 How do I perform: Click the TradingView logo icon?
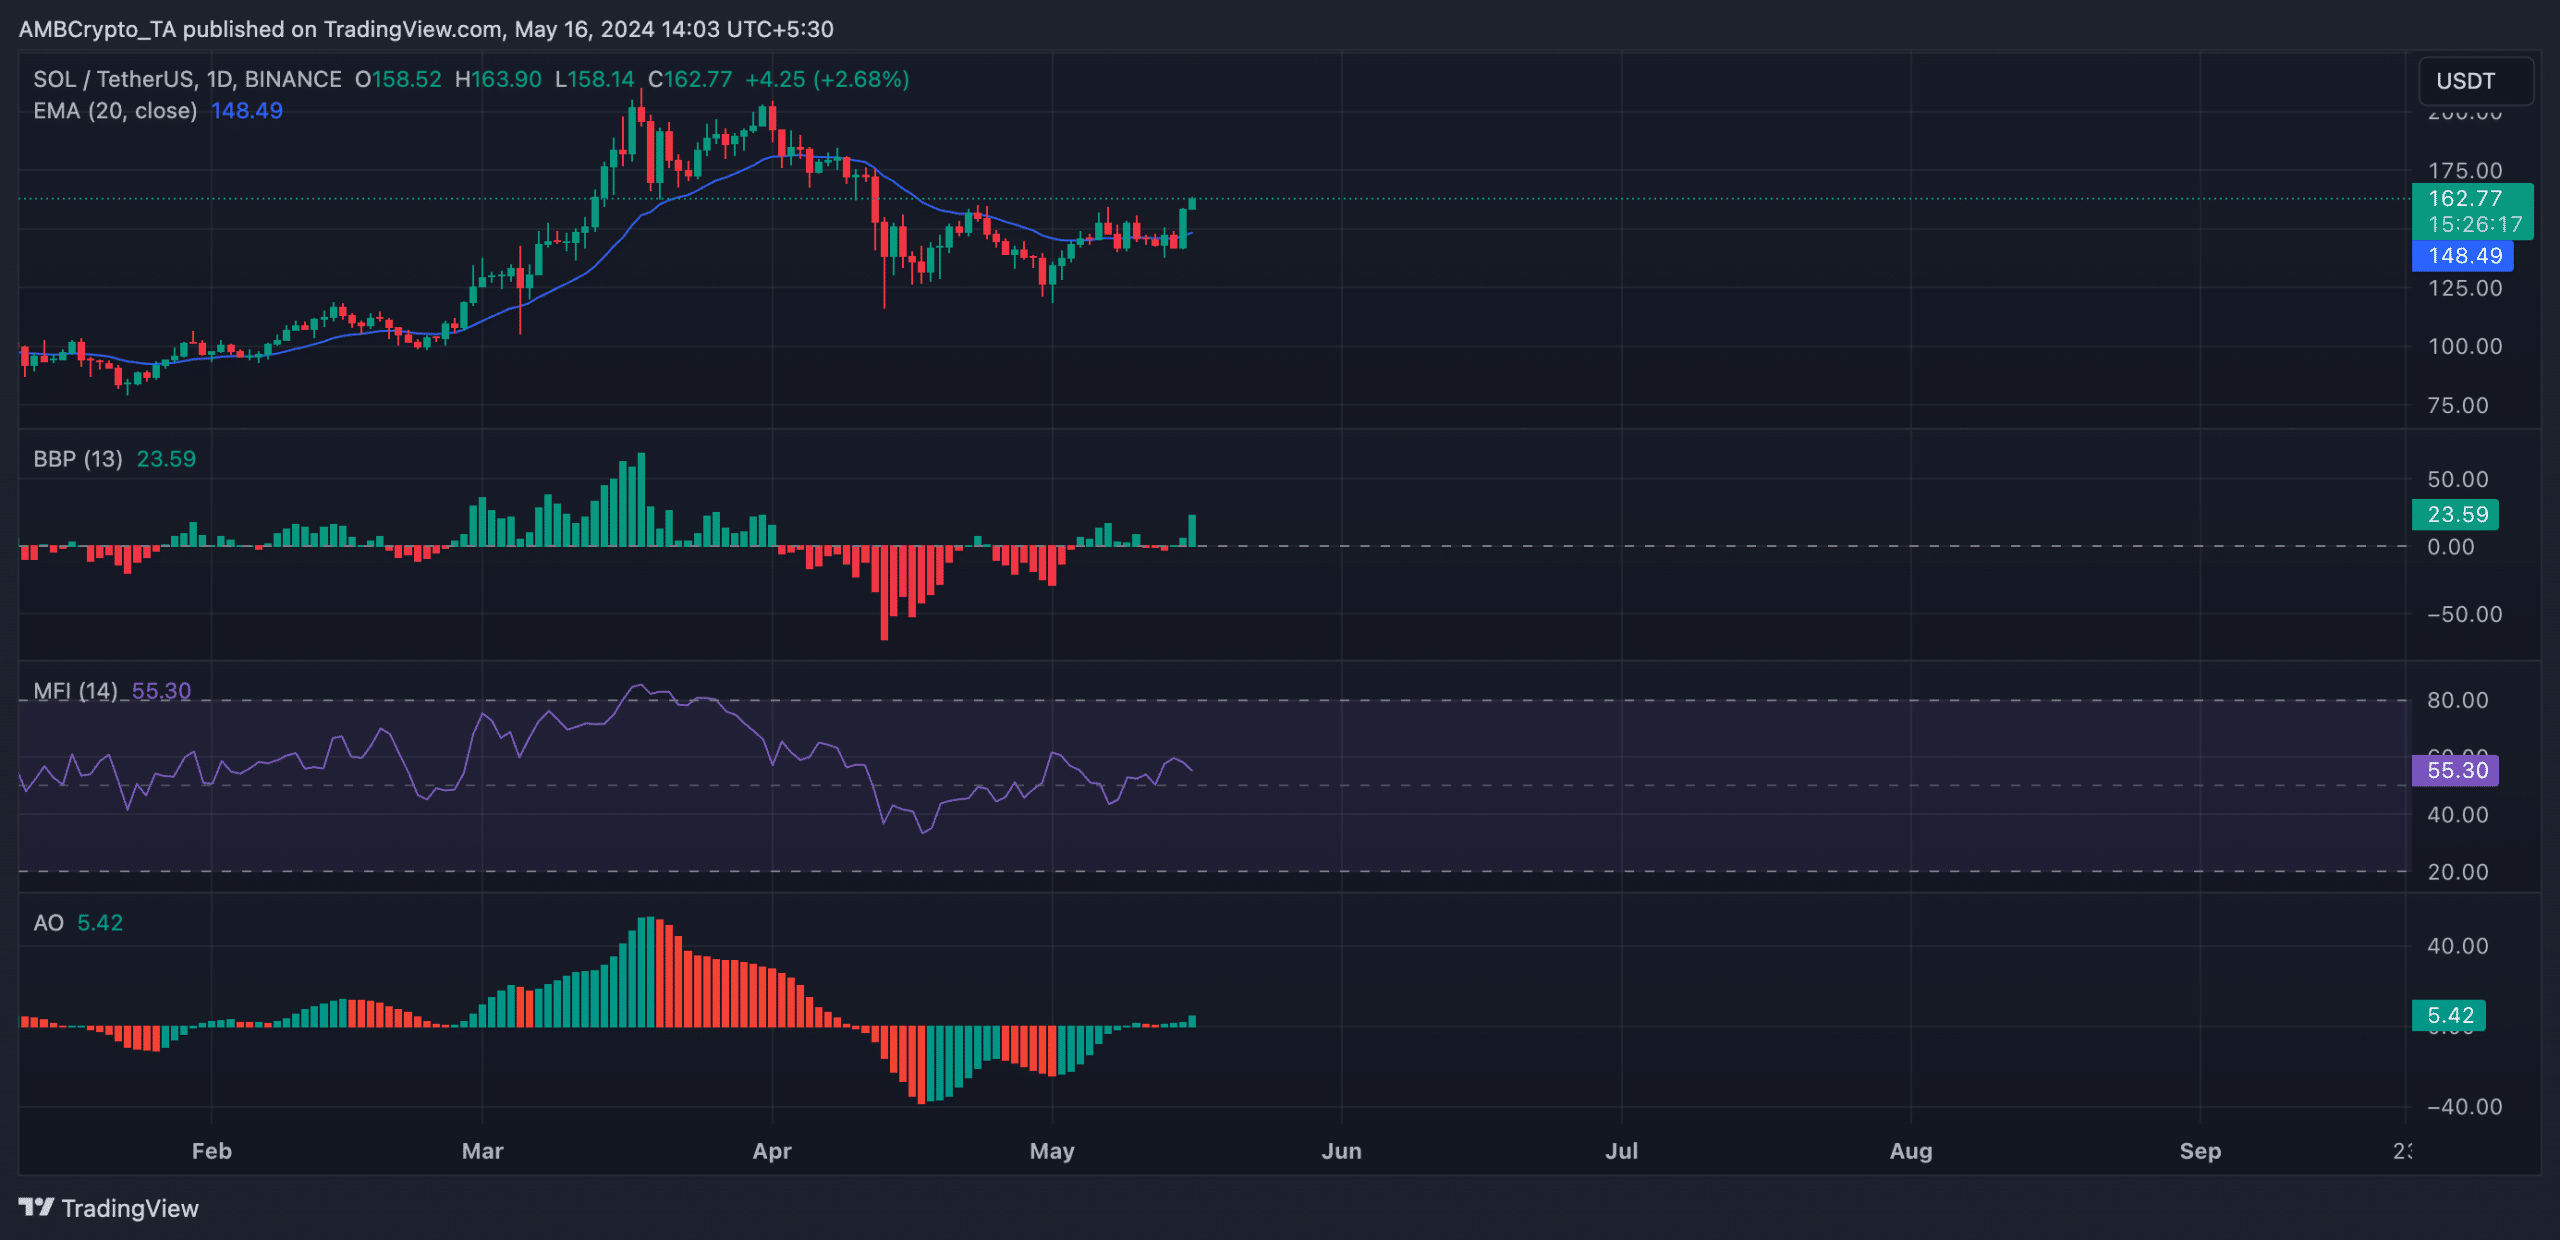36,1207
